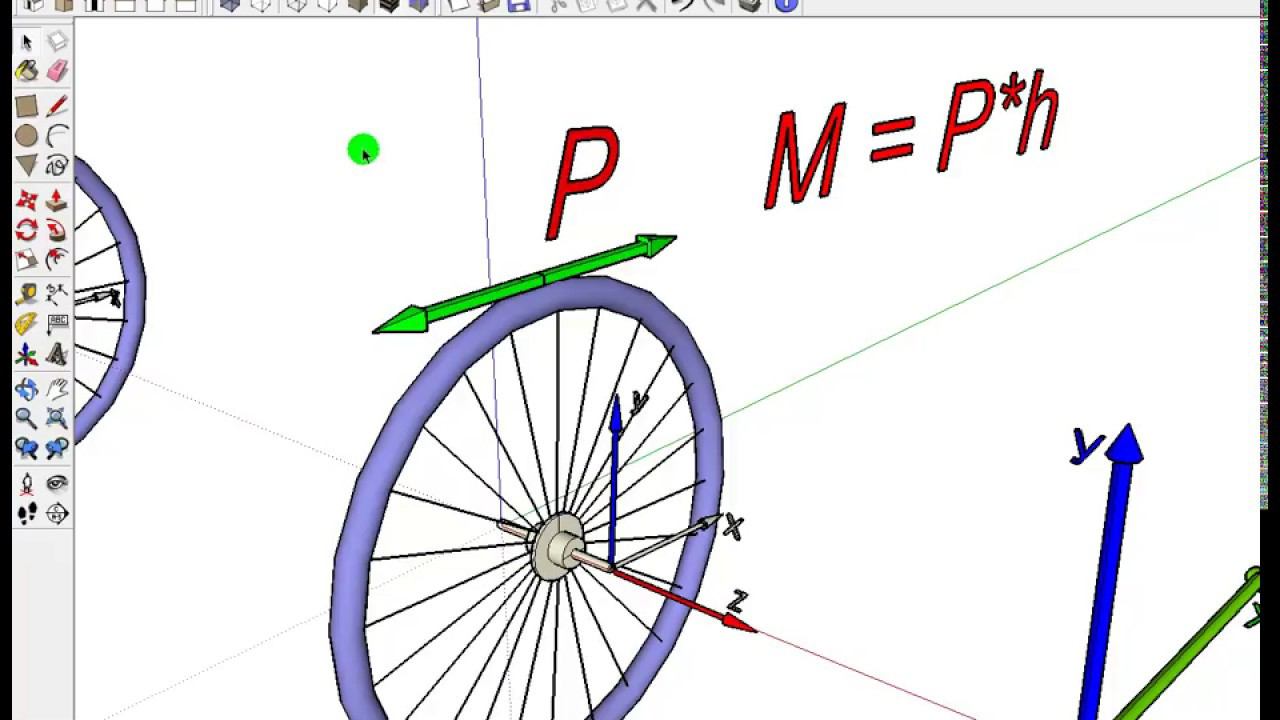The width and height of the screenshot is (1280, 720).
Task: Select the Rectangle drawing tool
Action: (27, 106)
